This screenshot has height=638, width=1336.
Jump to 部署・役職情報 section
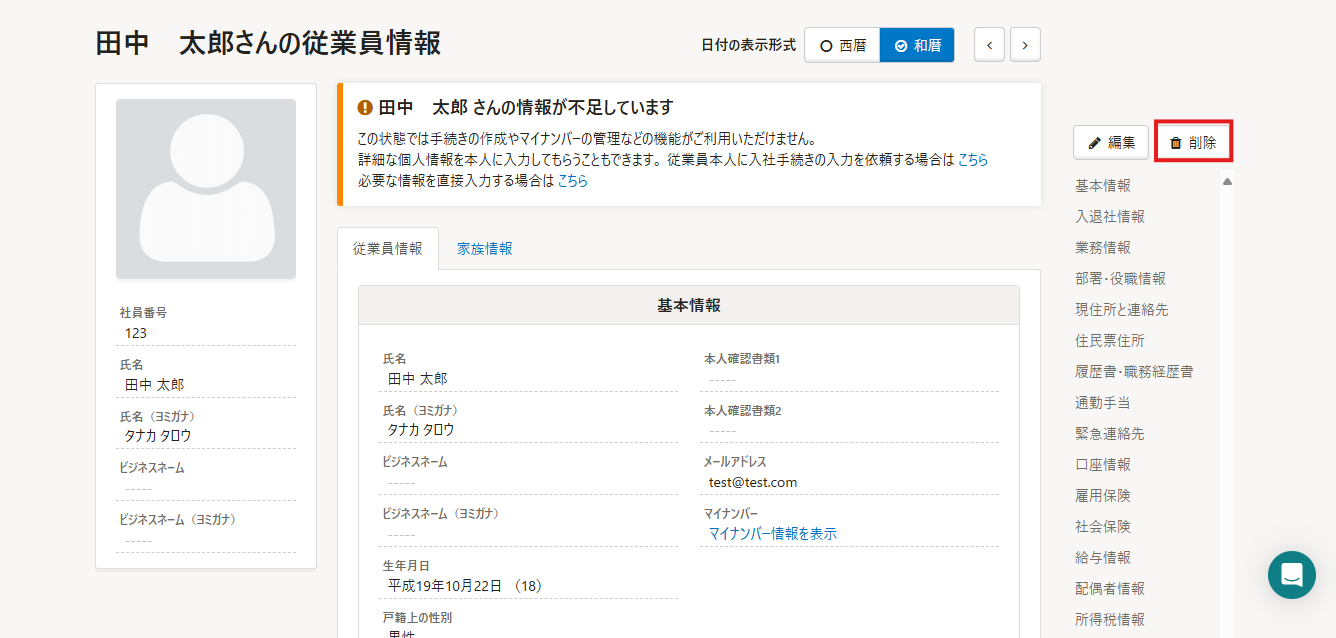1120,279
